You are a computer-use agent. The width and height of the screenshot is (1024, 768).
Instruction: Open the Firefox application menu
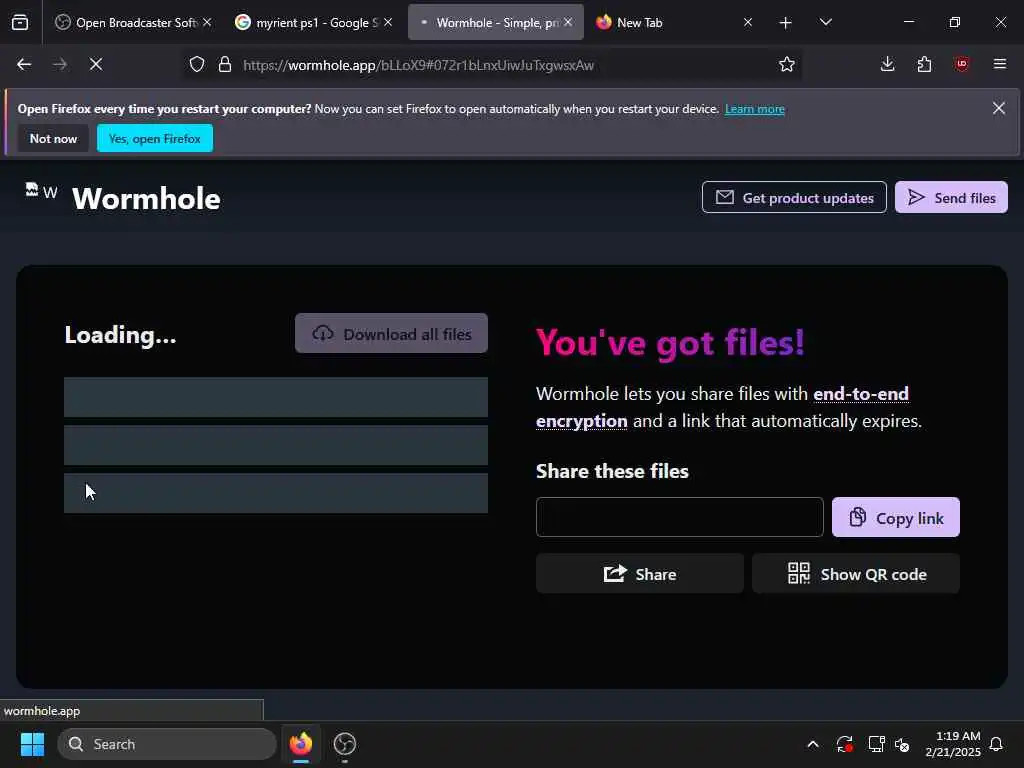[x=999, y=64]
